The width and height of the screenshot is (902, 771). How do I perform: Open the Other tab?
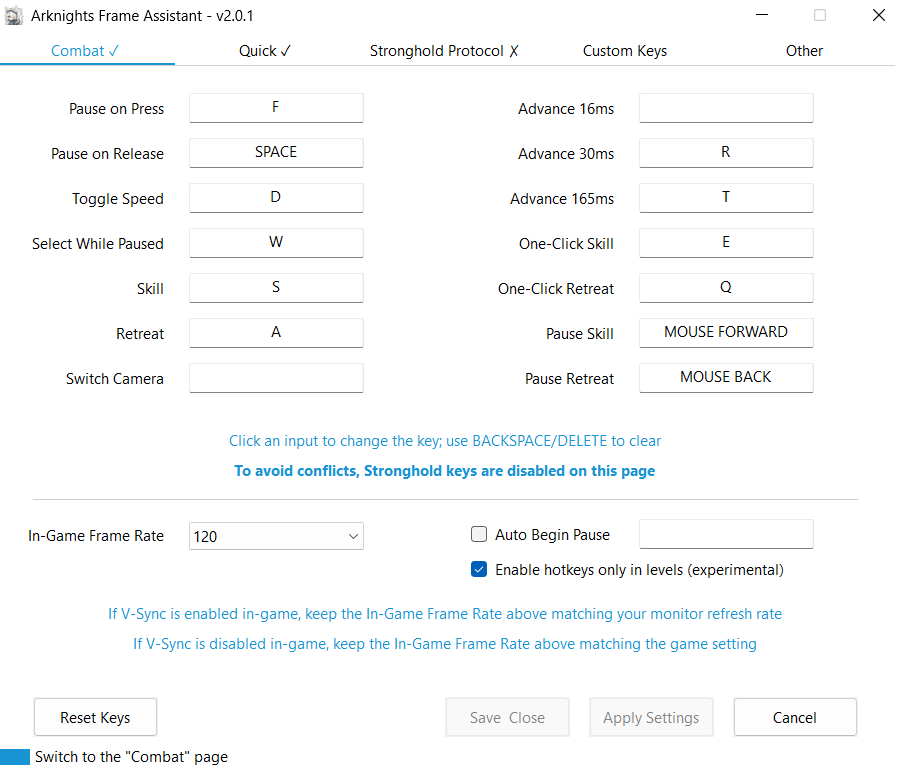point(804,51)
